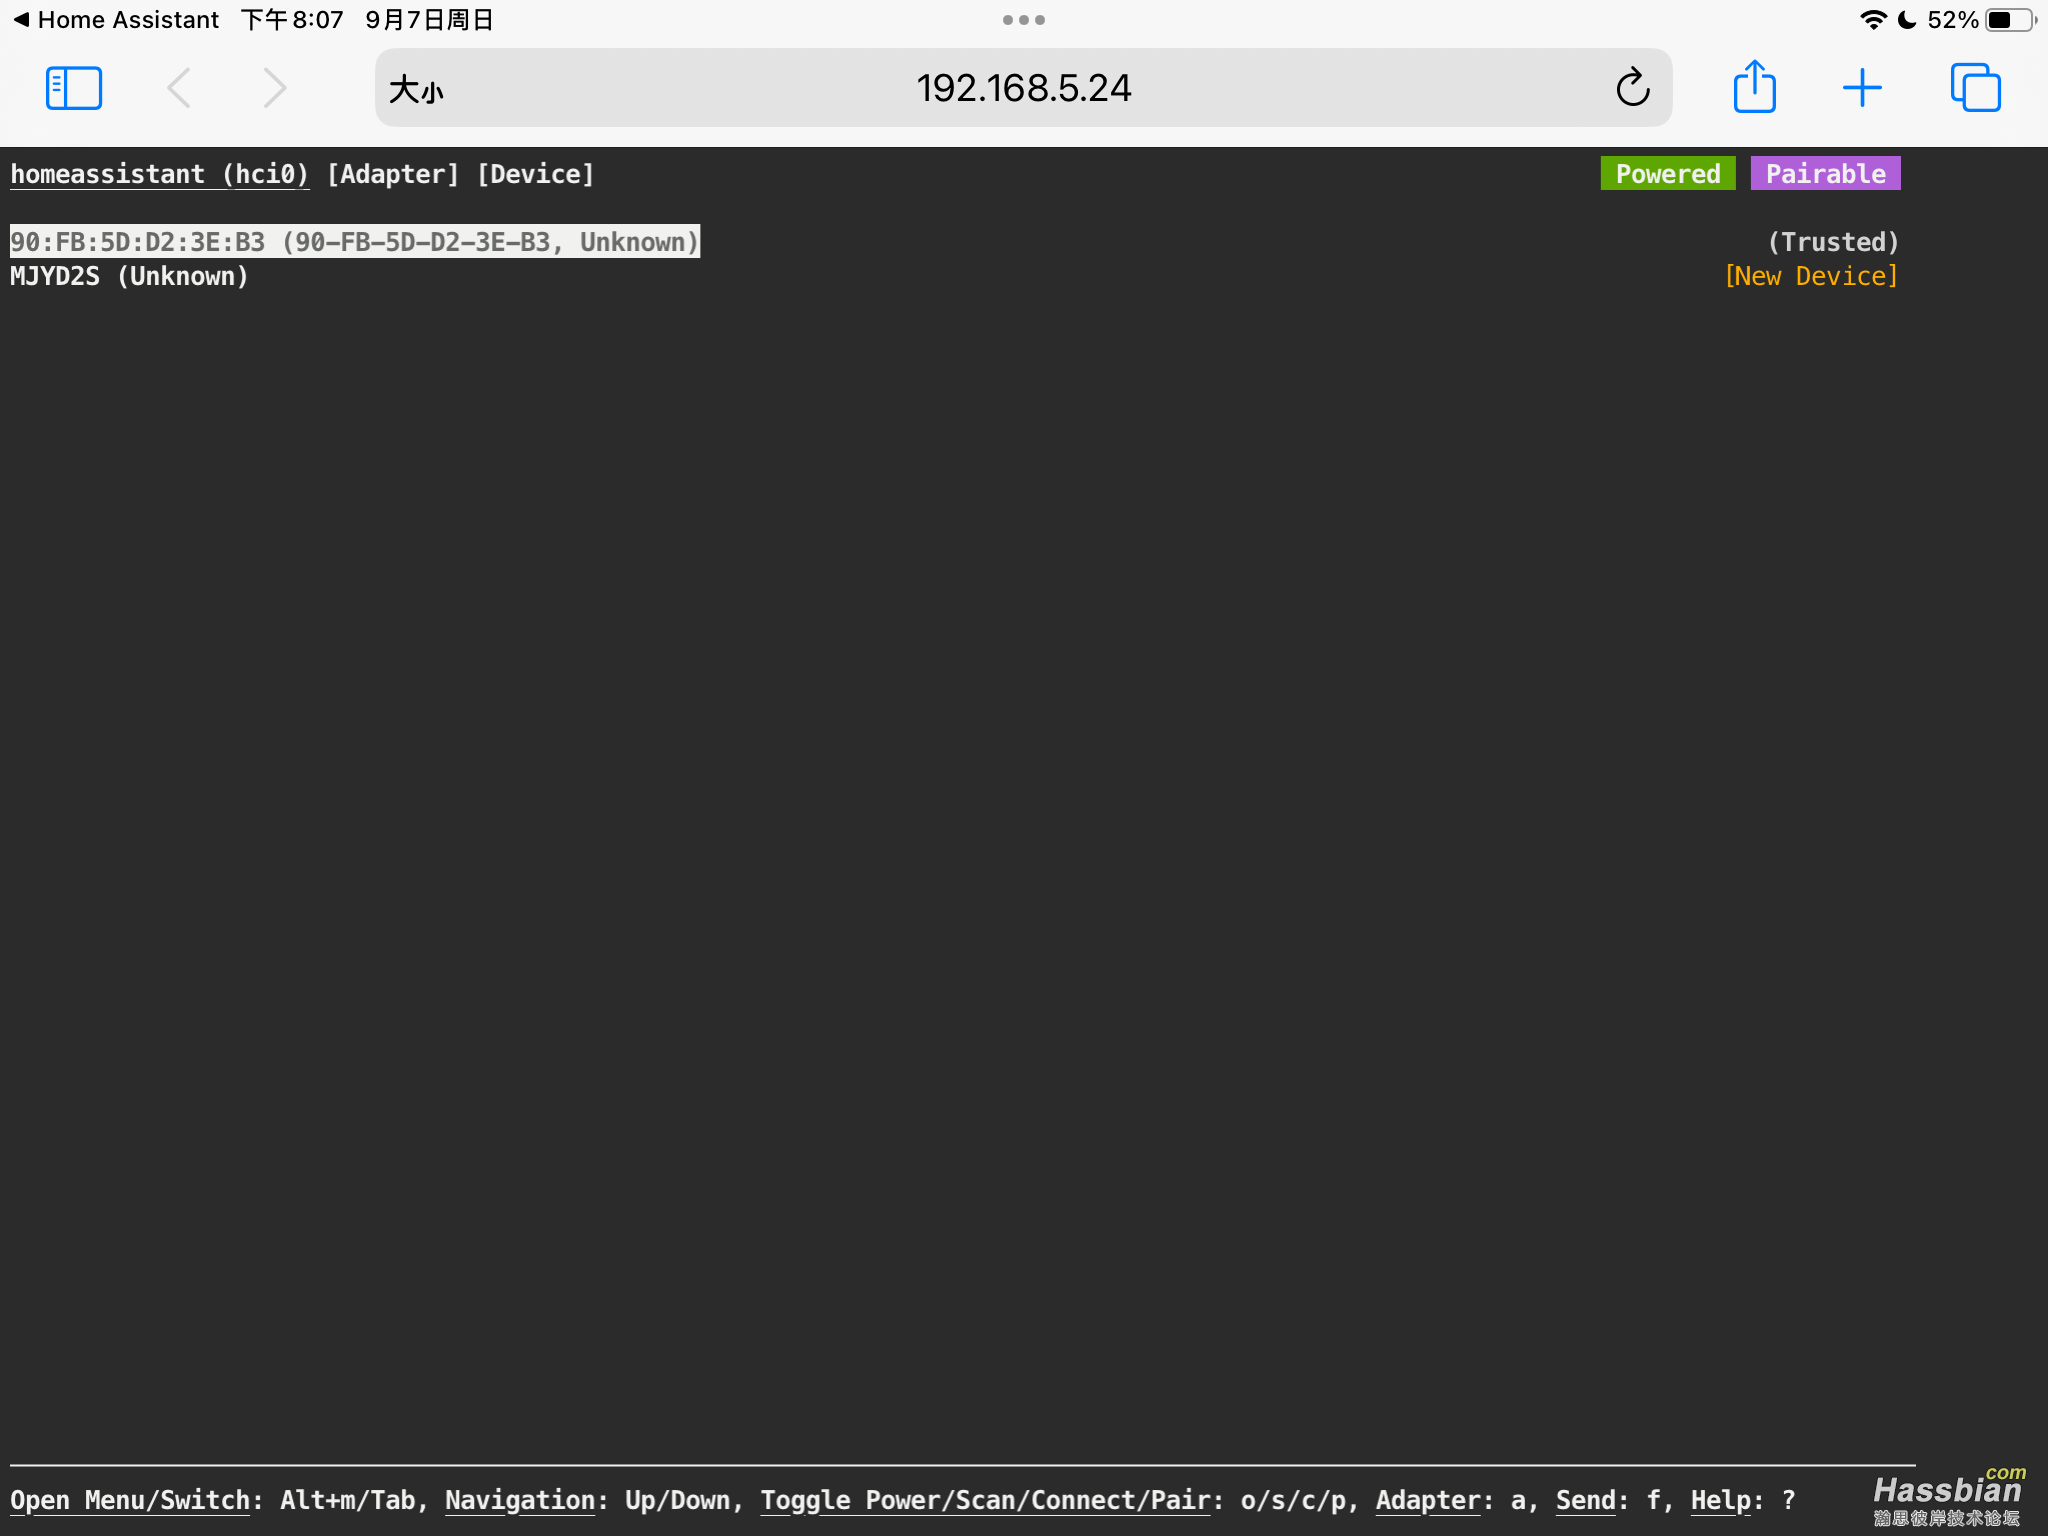Open the three-dot multitasking menu
2048x1536 pixels.
[1024, 20]
